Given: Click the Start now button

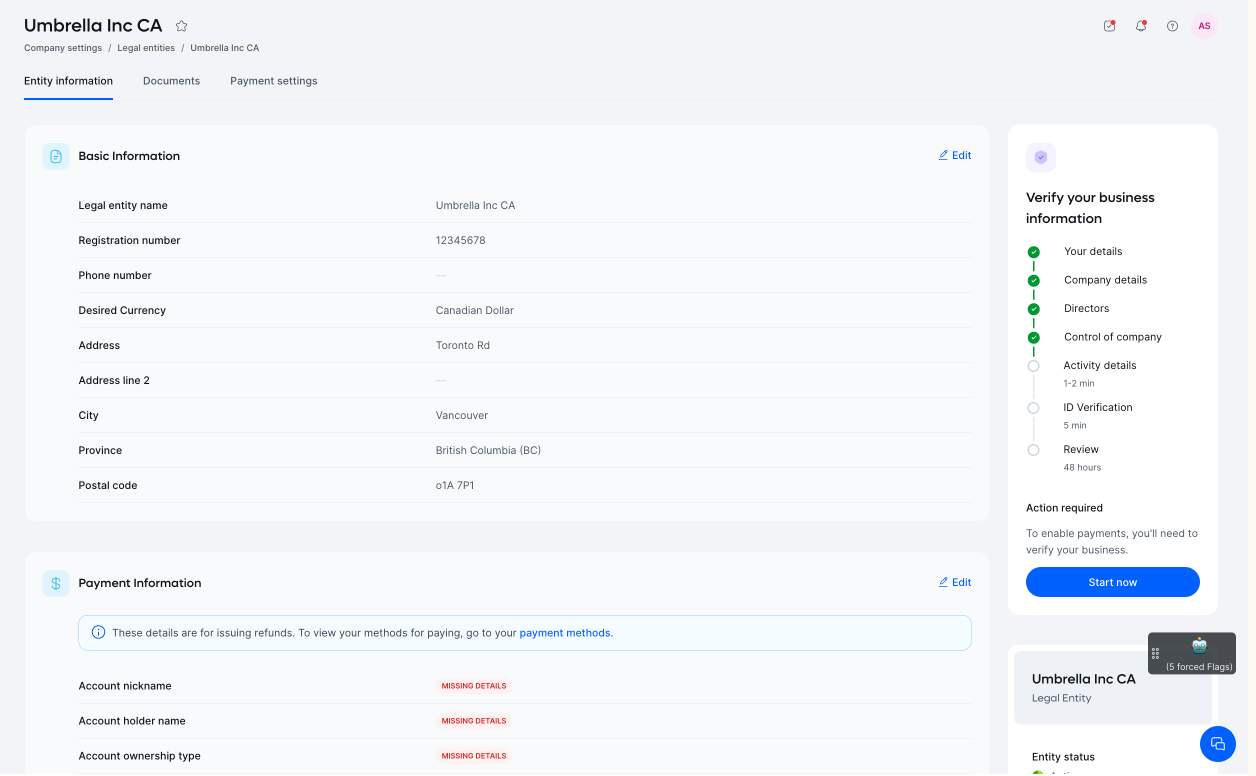Looking at the screenshot, I should pyautogui.click(x=1113, y=582).
